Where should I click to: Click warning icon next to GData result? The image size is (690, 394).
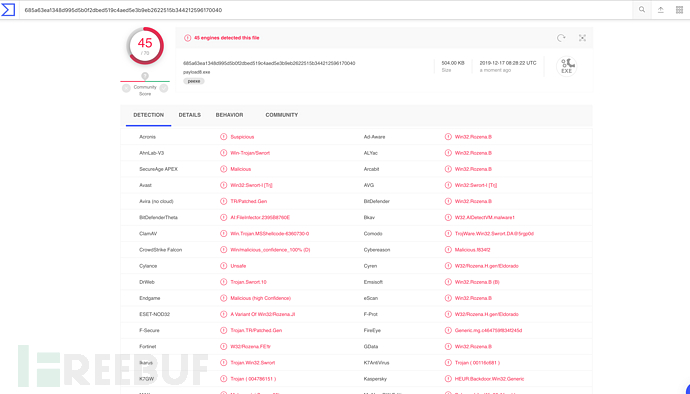coord(448,346)
